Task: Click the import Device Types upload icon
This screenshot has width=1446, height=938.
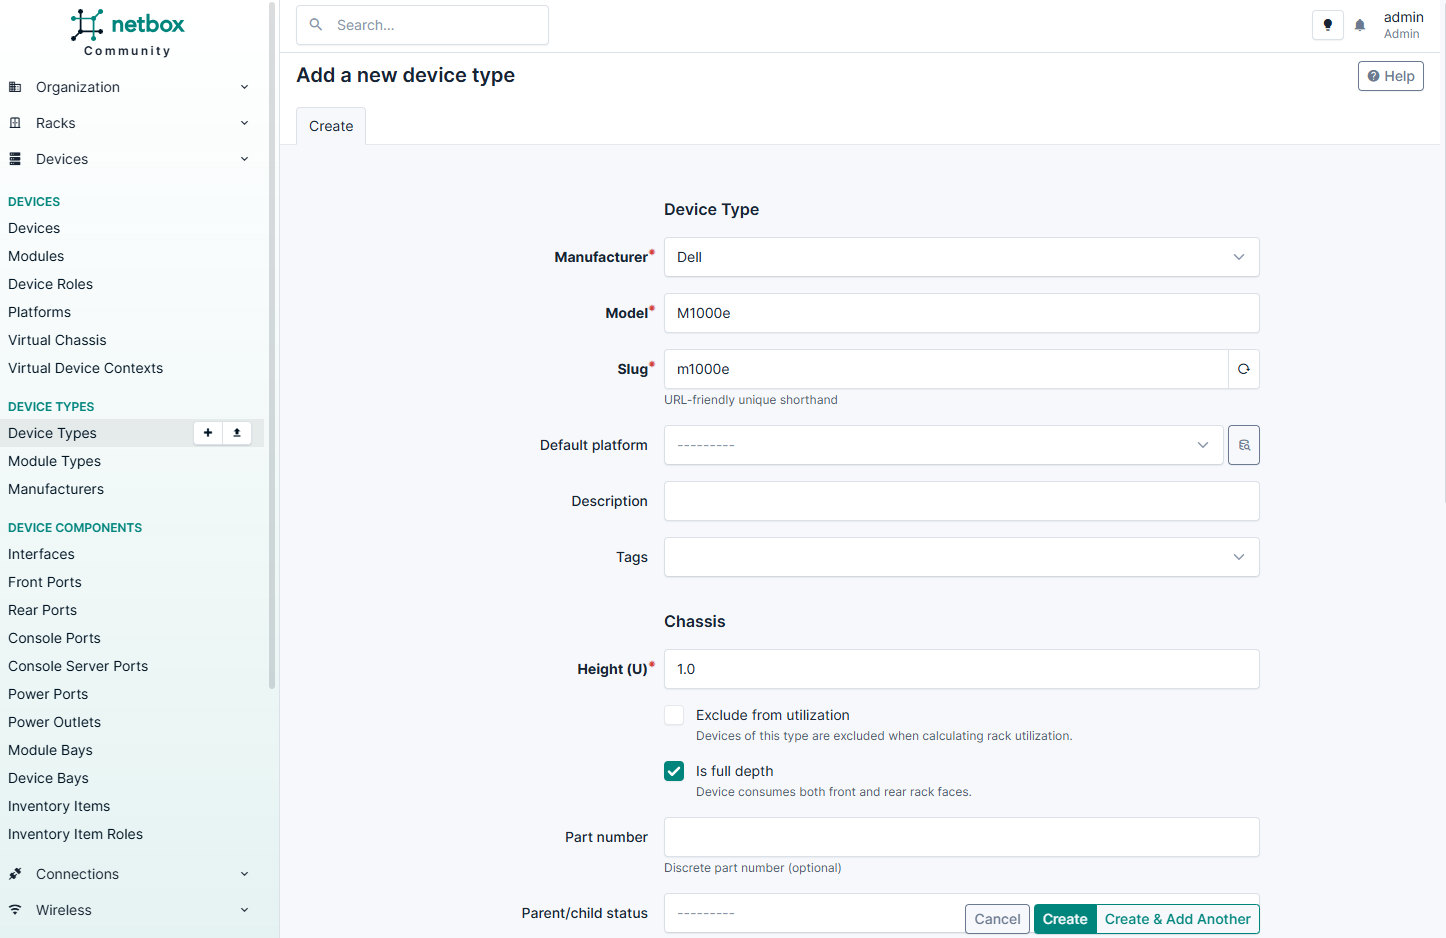Action: click(x=237, y=433)
